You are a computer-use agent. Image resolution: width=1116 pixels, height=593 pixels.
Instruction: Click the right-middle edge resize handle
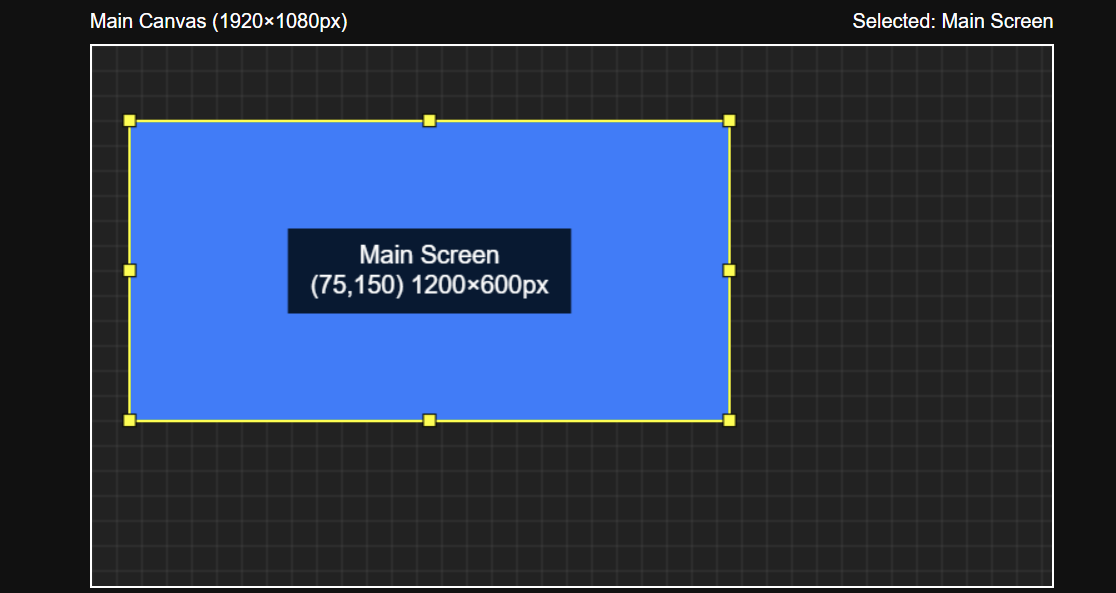729,271
